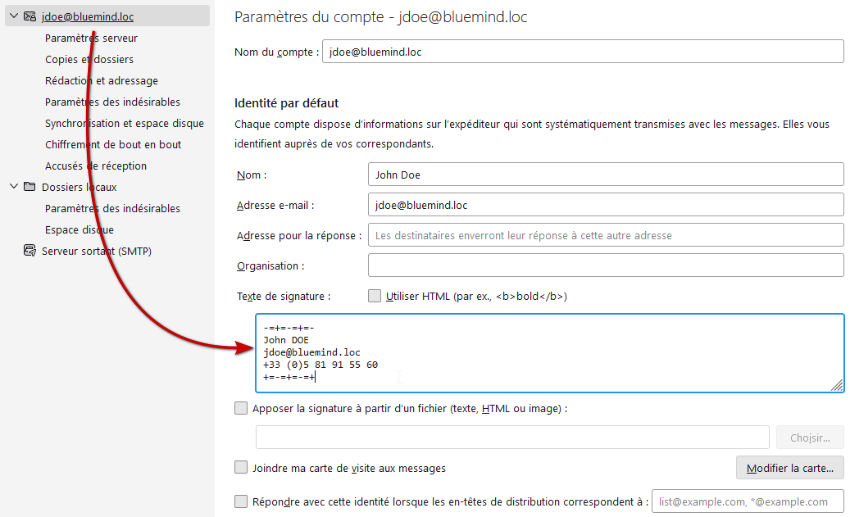Open Rédaction et adressage section
This screenshot has width=850, height=517.
(x=101, y=81)
